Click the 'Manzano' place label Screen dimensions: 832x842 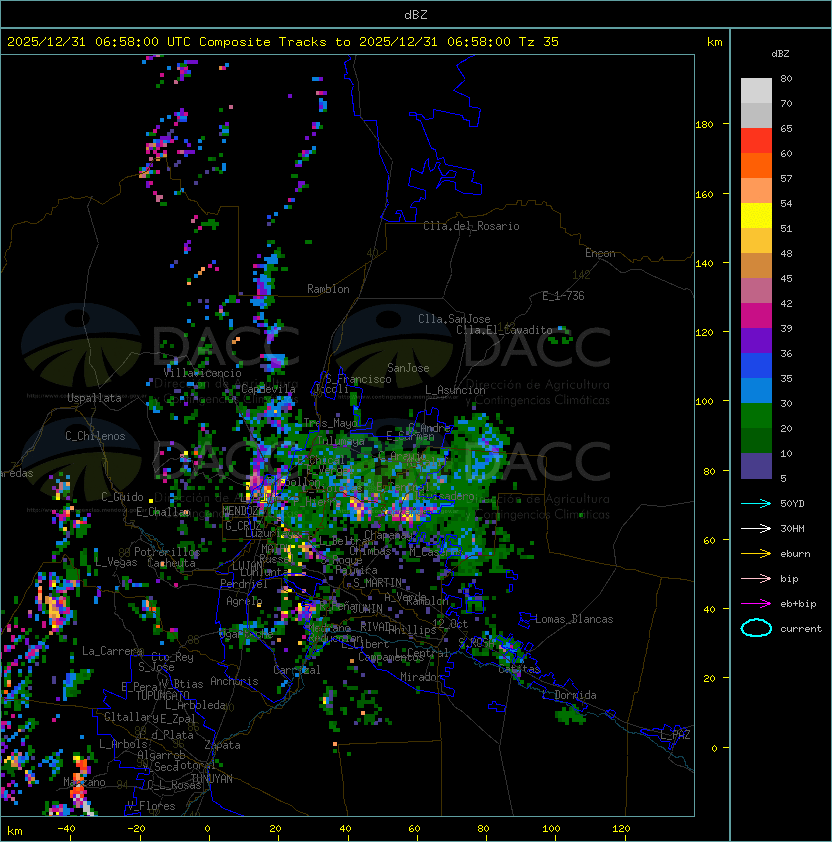point(84,782)
